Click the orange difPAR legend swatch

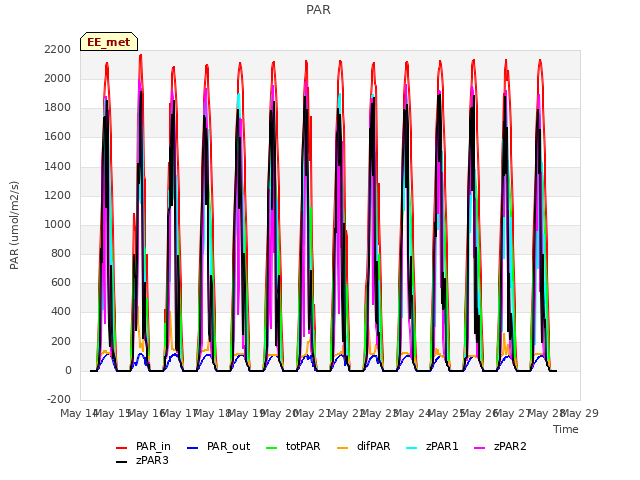(342, 448)
